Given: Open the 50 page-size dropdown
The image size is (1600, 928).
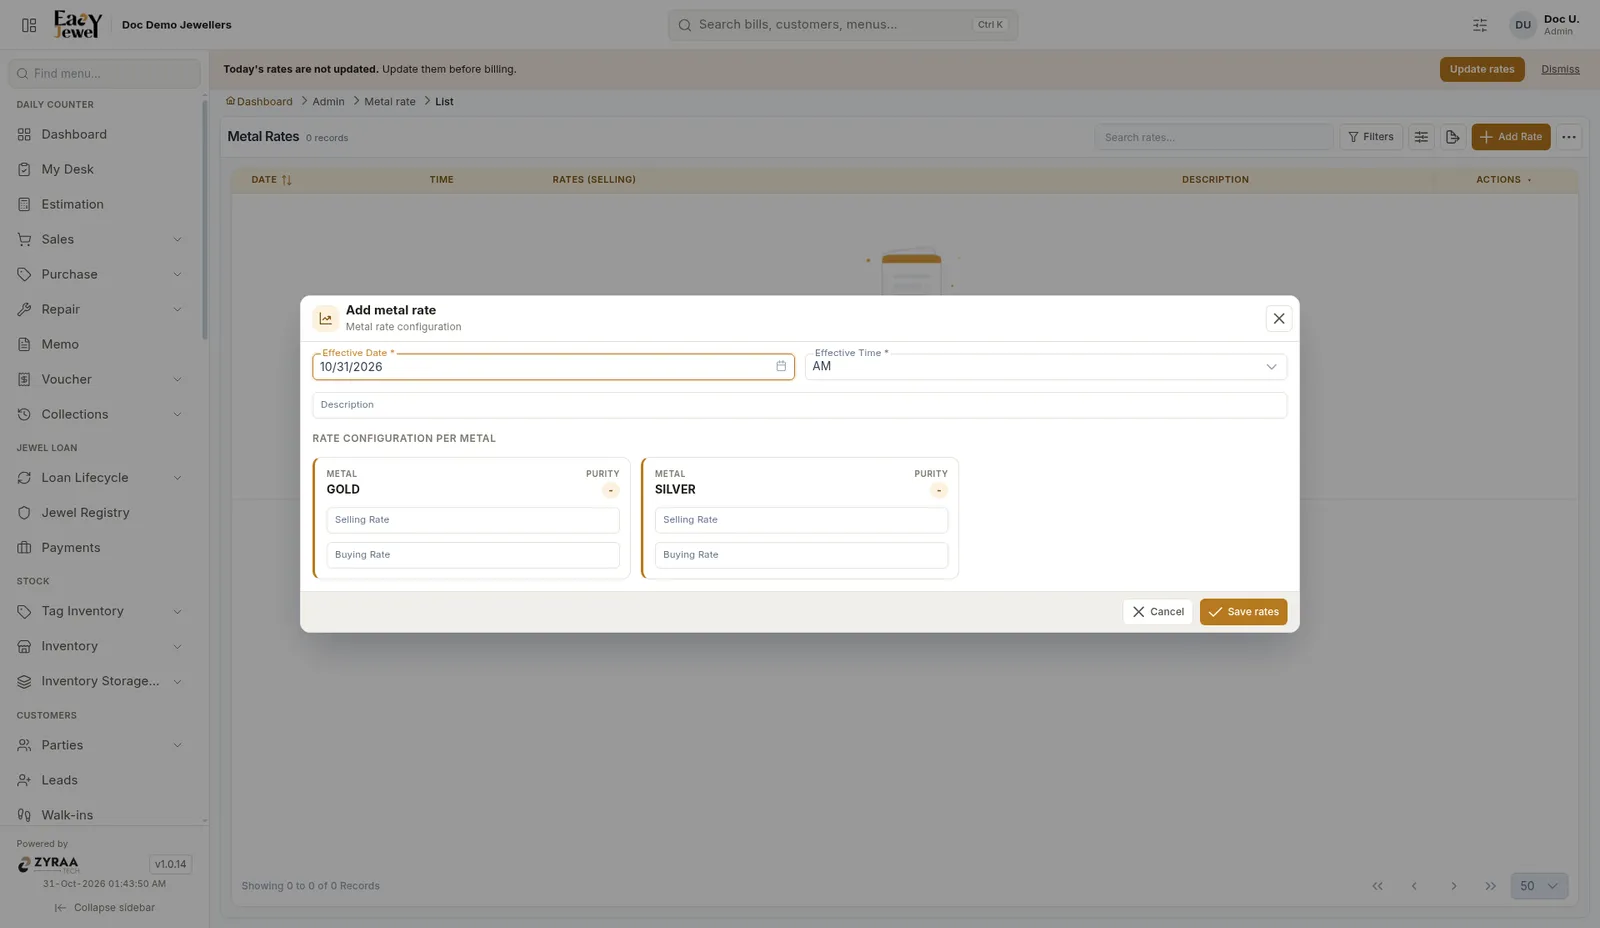Looking at the screenshot, I should click(1539, 886).
